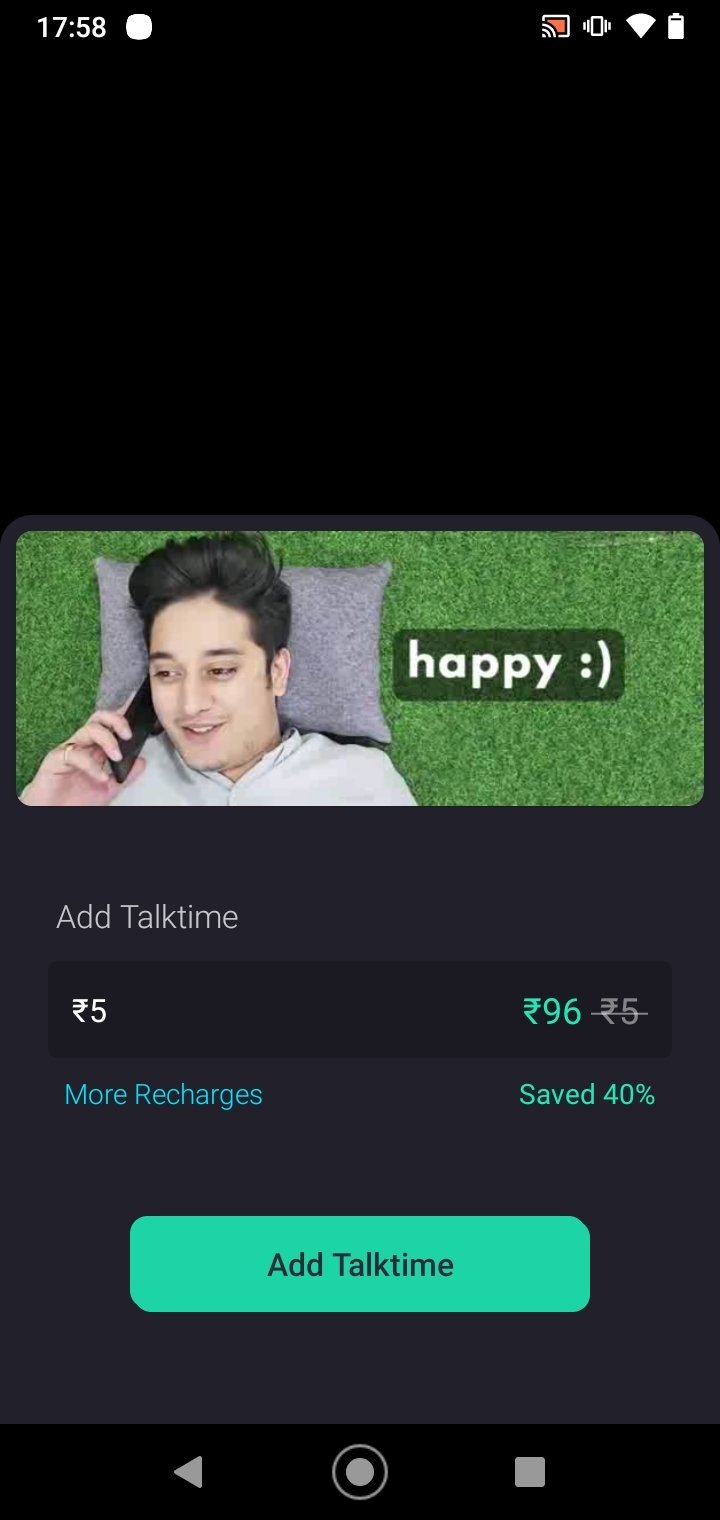Tap the happy :) text label on banner
This screenshot has width=720, height=1520.
tap(508, 665)
